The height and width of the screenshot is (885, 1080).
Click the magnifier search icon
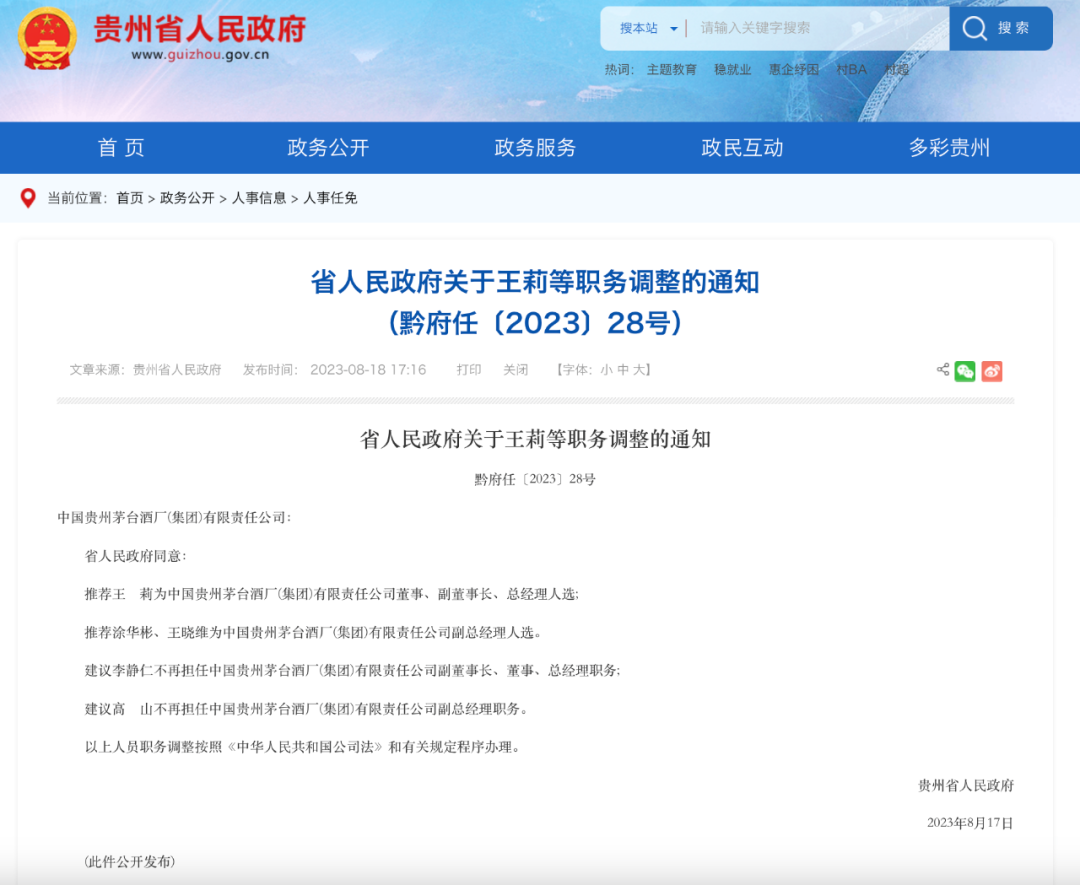pyautogui.click(x=975, y=28)
